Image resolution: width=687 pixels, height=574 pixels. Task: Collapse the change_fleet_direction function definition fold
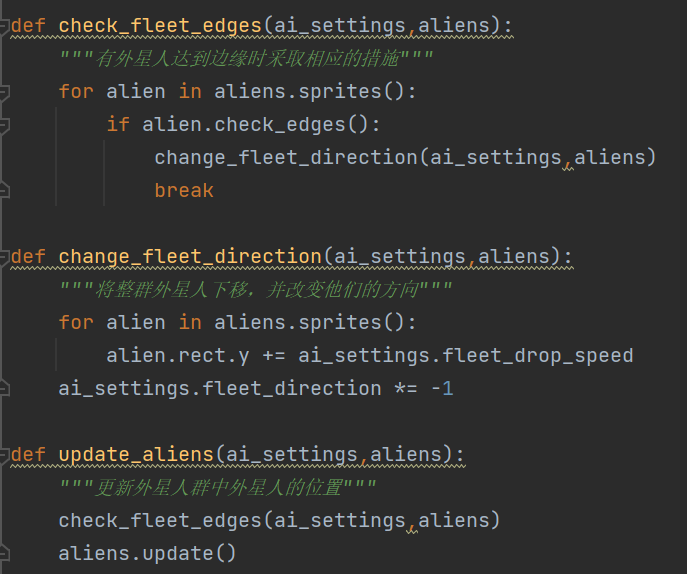tap(4, 257)
